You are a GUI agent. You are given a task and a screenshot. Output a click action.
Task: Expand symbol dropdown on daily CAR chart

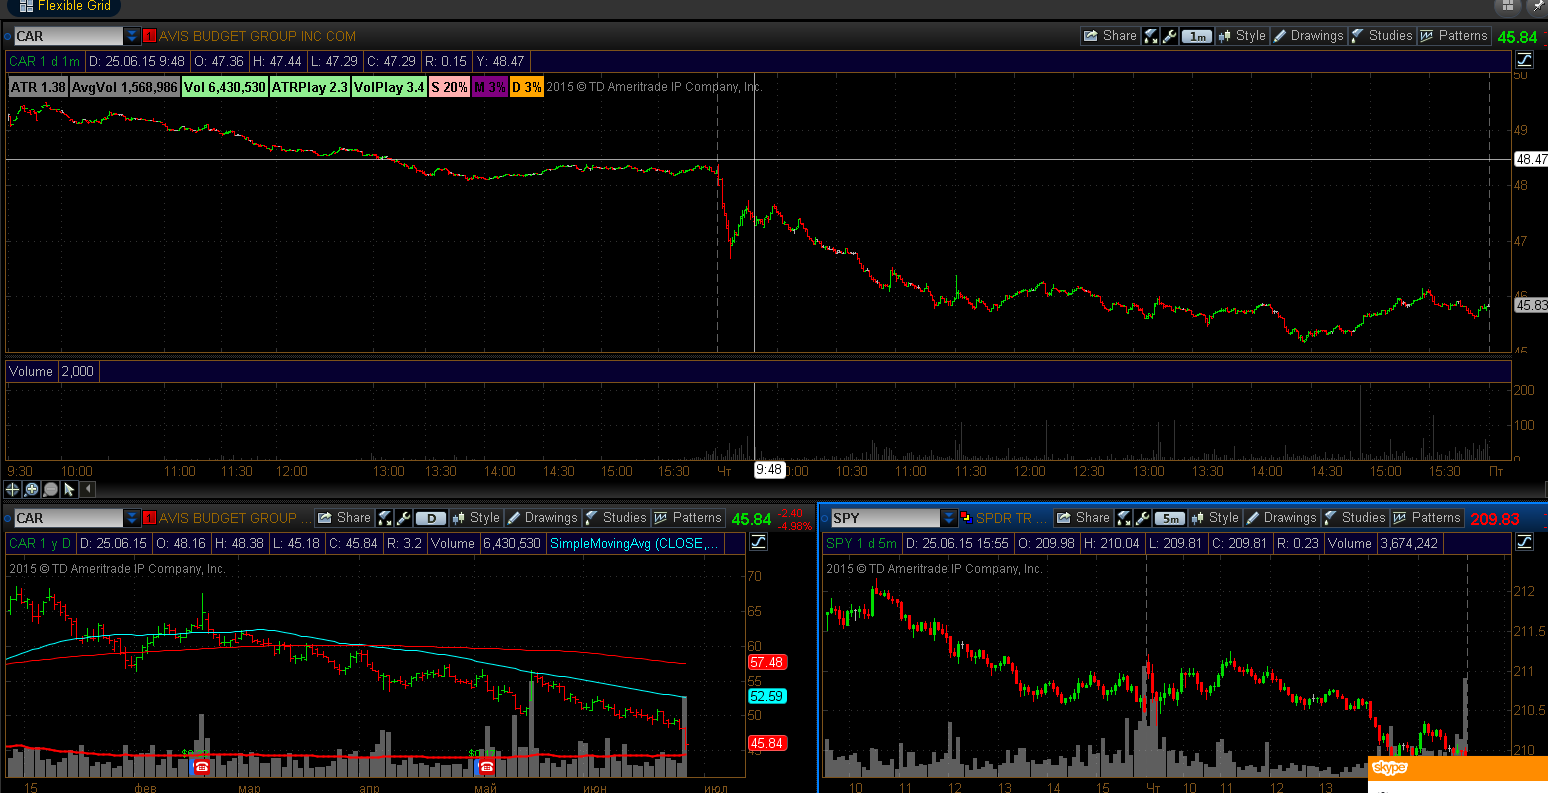pos(132,518)
